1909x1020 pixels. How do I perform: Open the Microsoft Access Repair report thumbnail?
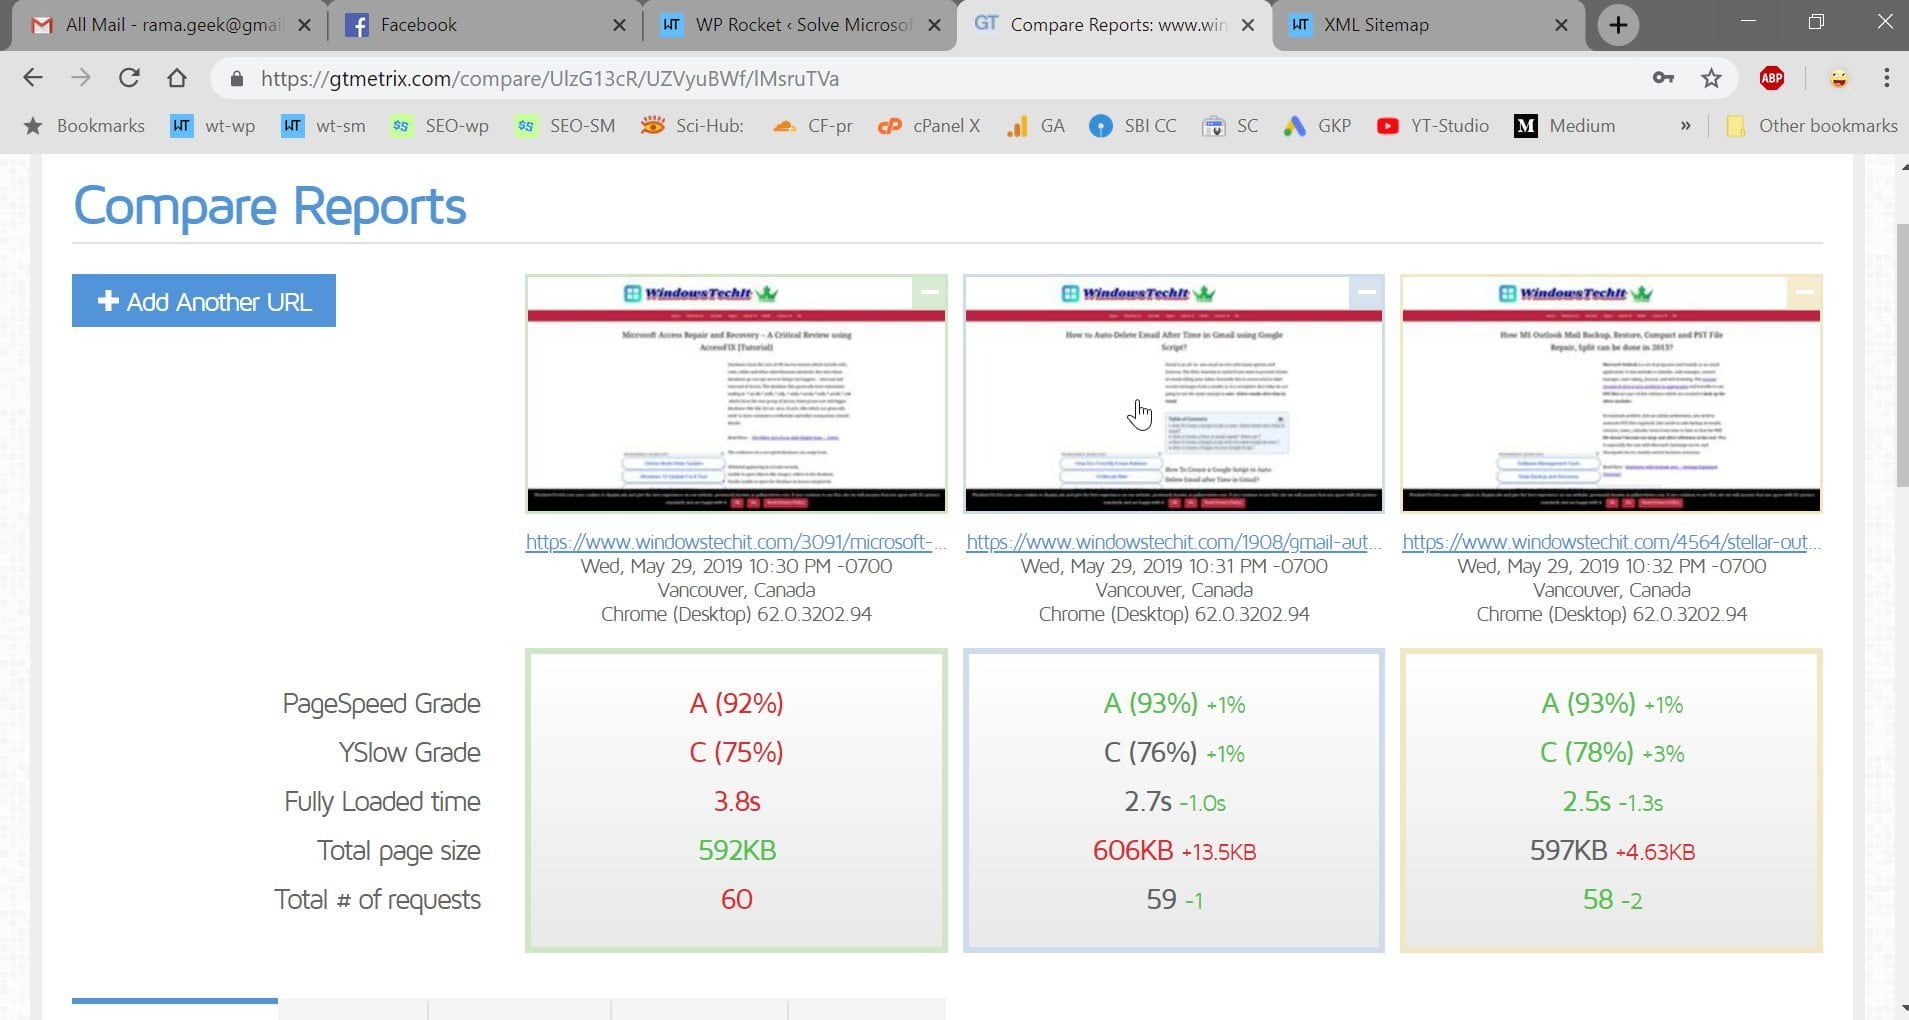point(736,394)
